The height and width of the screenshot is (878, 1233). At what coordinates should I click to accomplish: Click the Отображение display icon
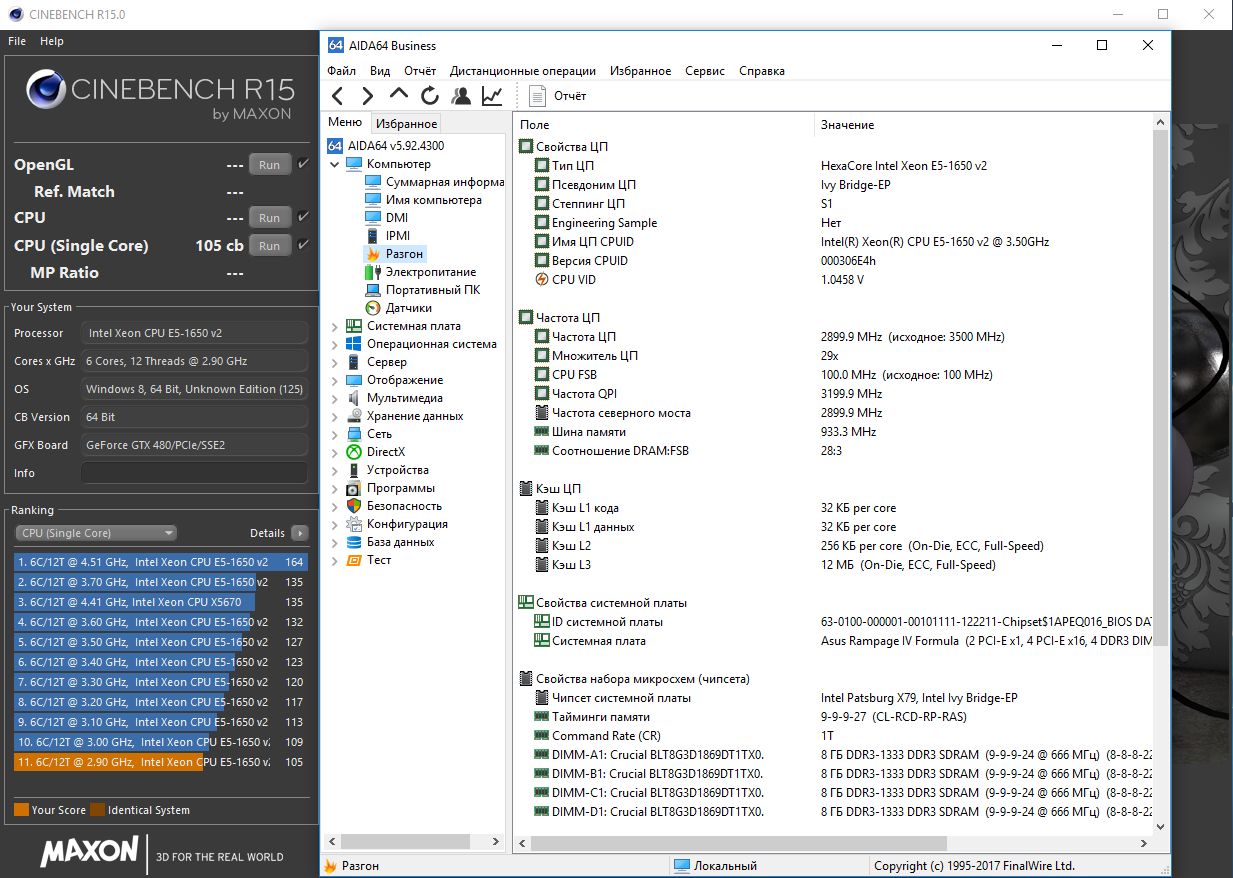[354, 380]
